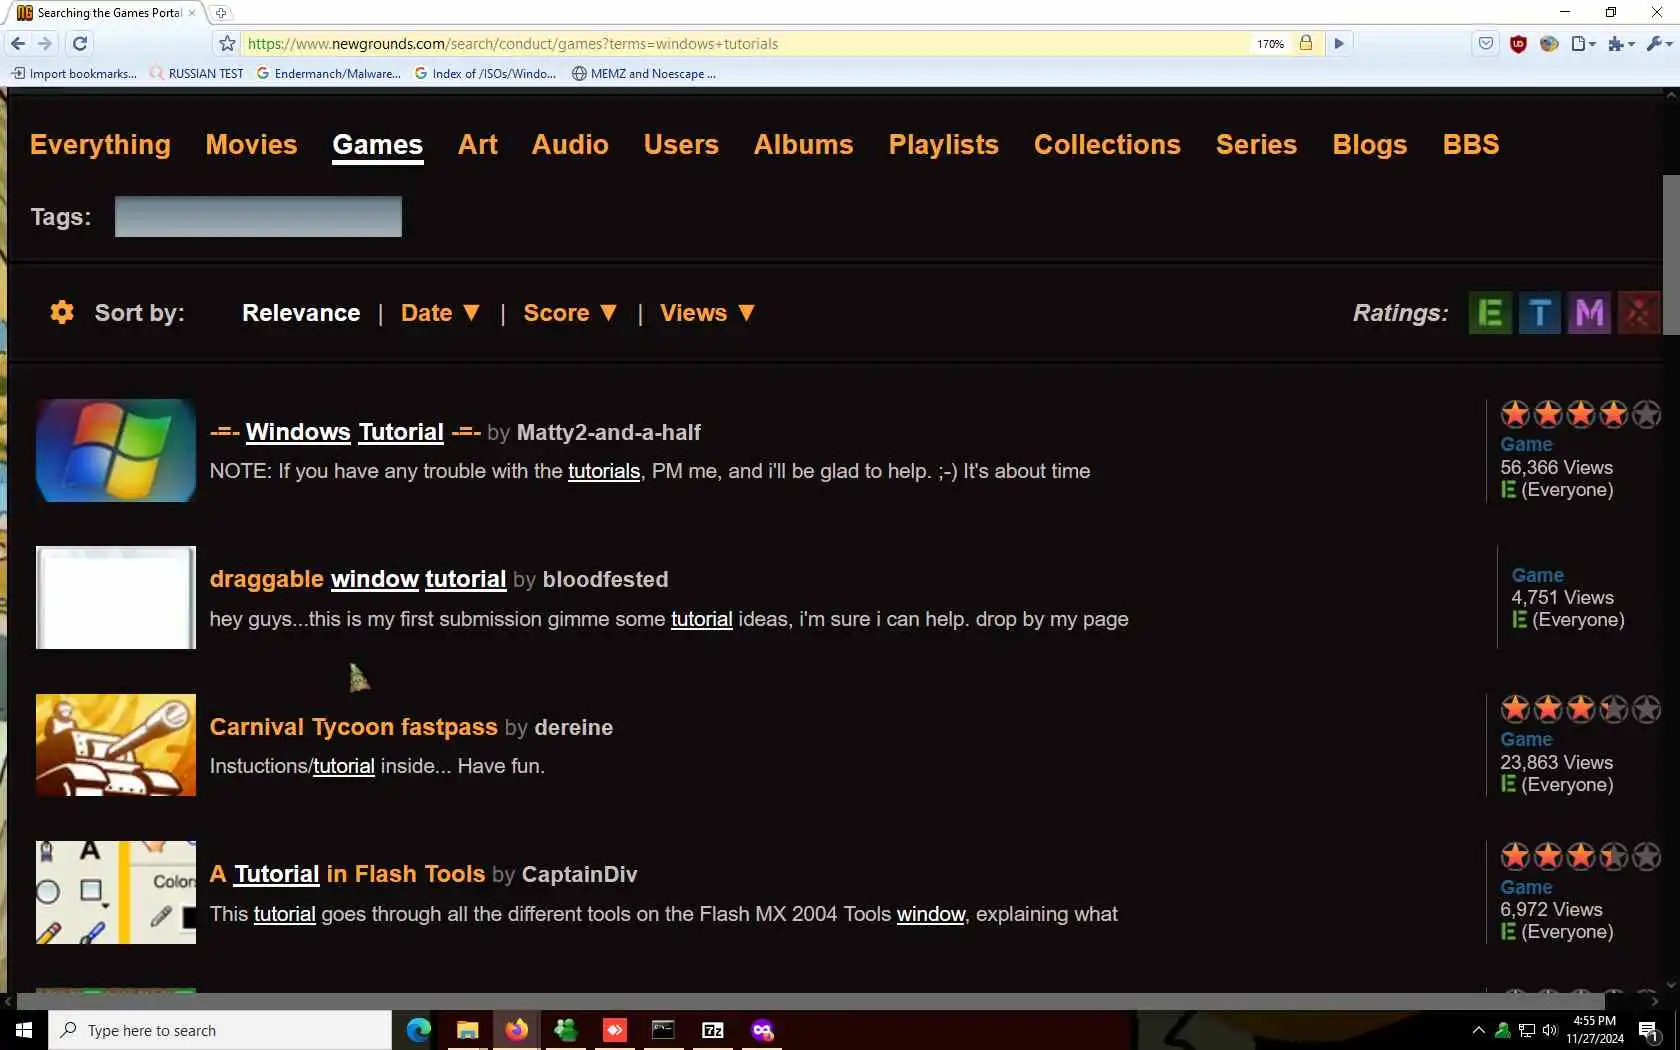
Task: Open the Score sort dropdown
Action: point(570,313)
